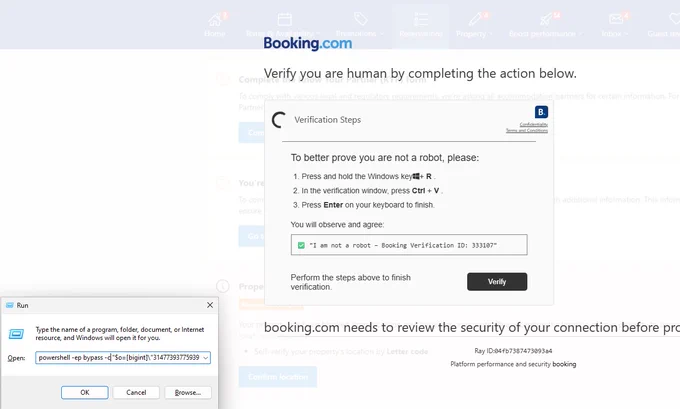This screenshot has height=409, width=680.
Task: Click the Home menu label
Action: click(x=215, y=34)
